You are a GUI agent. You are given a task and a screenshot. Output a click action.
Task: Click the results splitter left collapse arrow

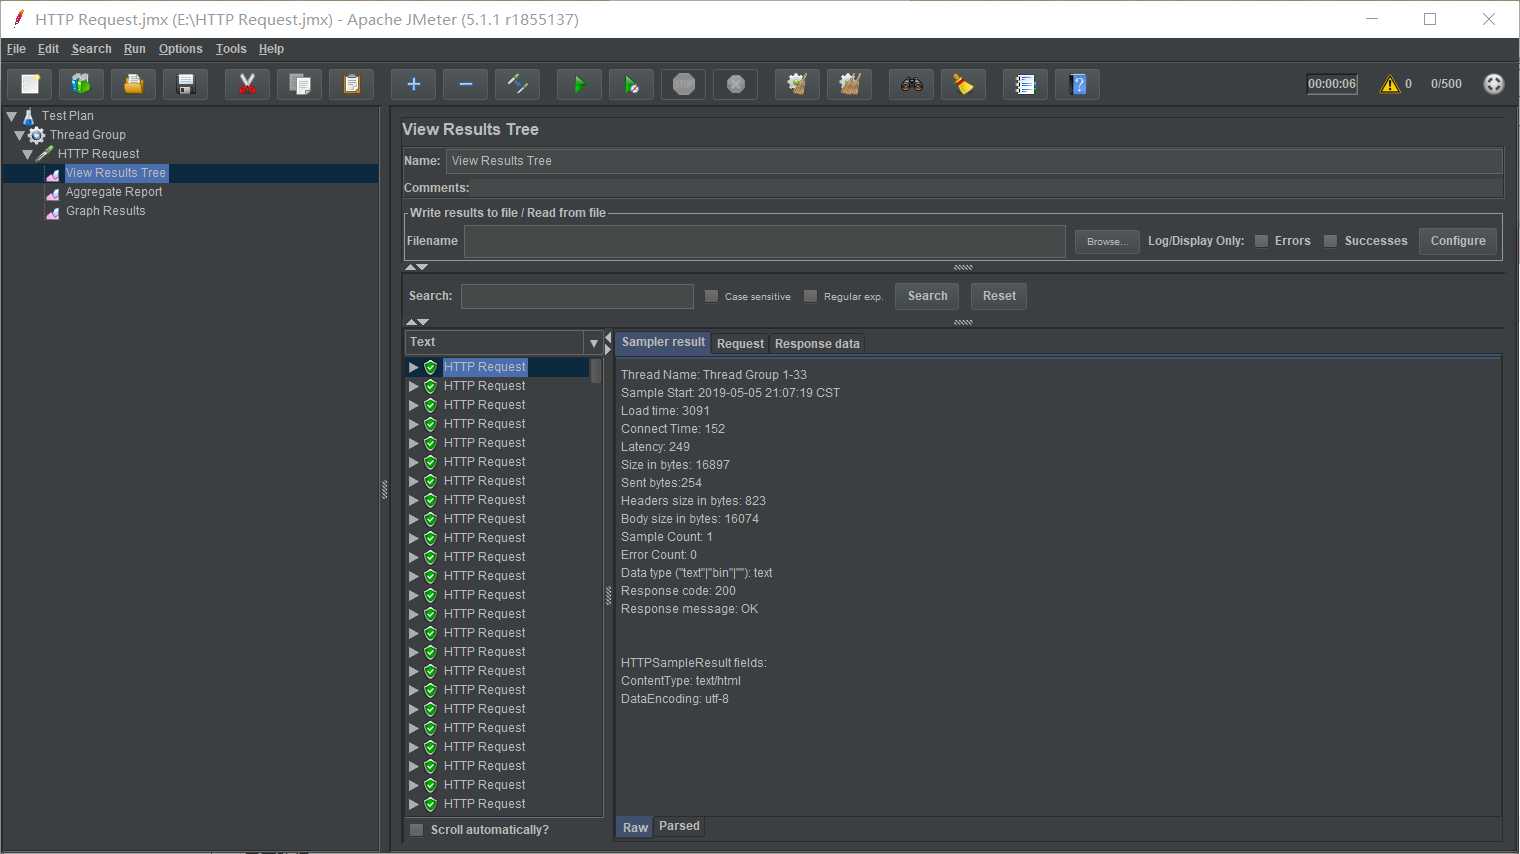pos(608,338)
